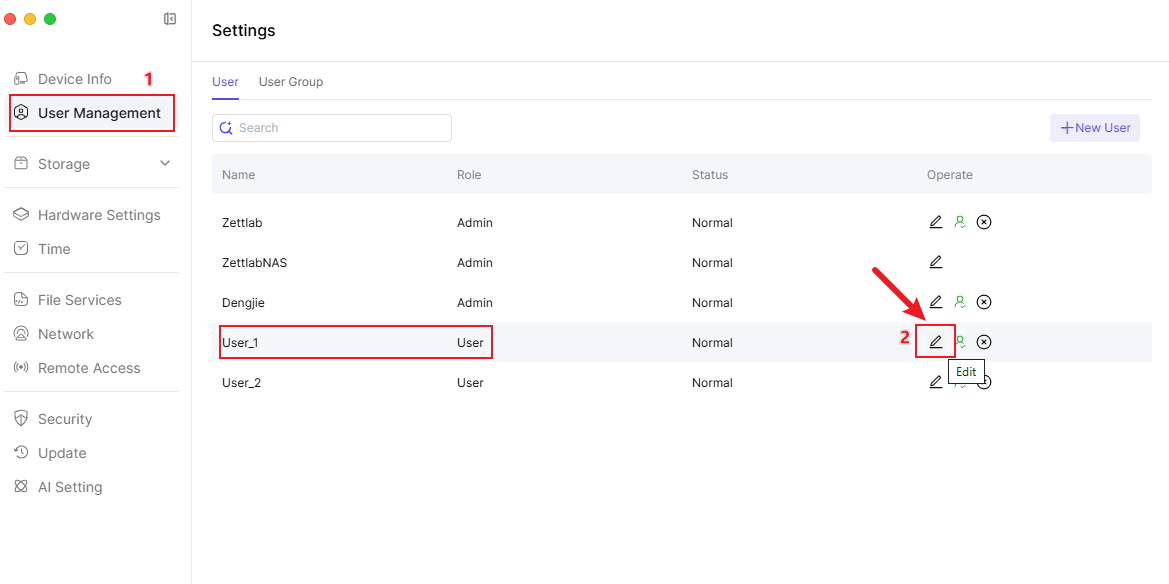The image size is (1169, 584).
Task: Click the edit pencil for User_1
Action: tap(936, 342)
